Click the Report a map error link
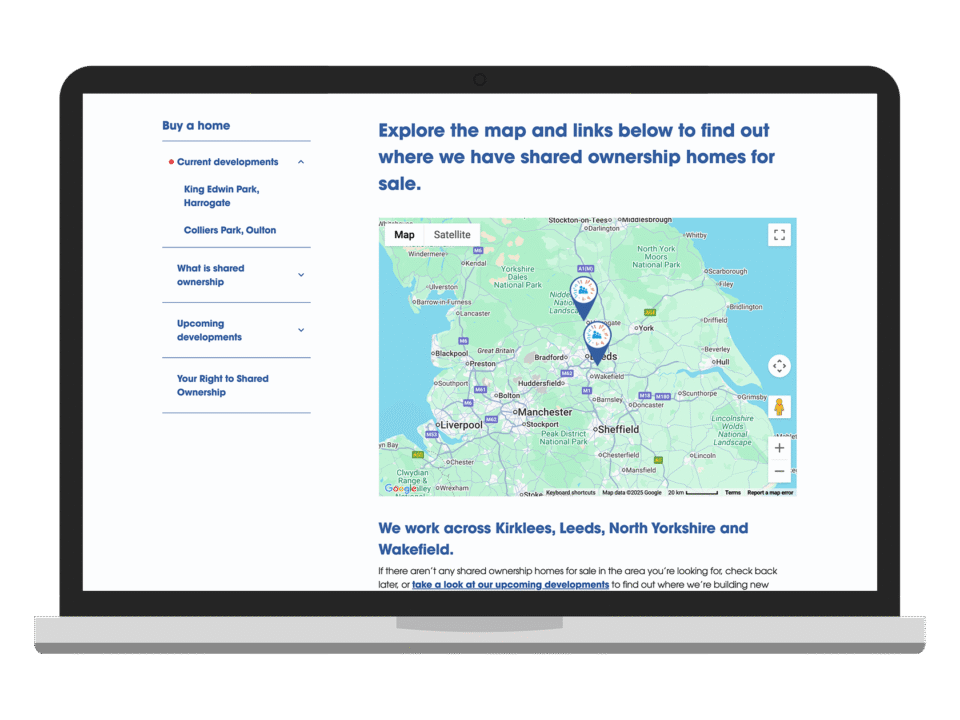960x720 pixels. click(771, 492)
